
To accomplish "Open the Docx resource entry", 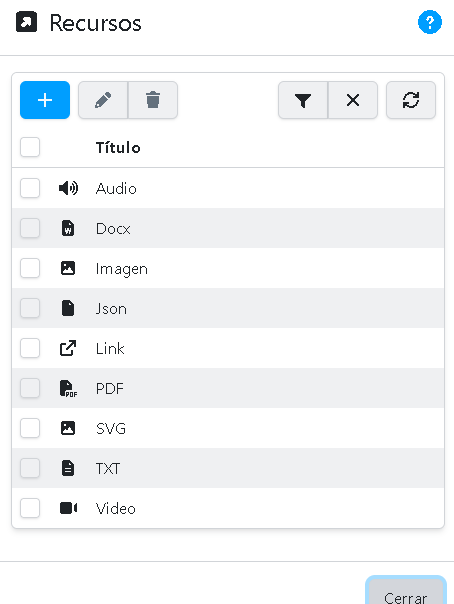I will click(113, 229).
